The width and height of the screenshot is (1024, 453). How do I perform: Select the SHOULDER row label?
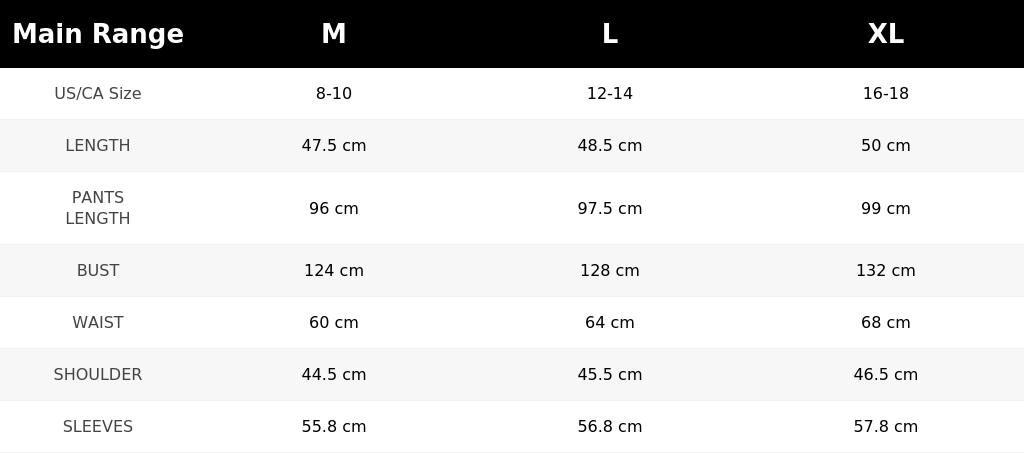(x=98, y=375)
